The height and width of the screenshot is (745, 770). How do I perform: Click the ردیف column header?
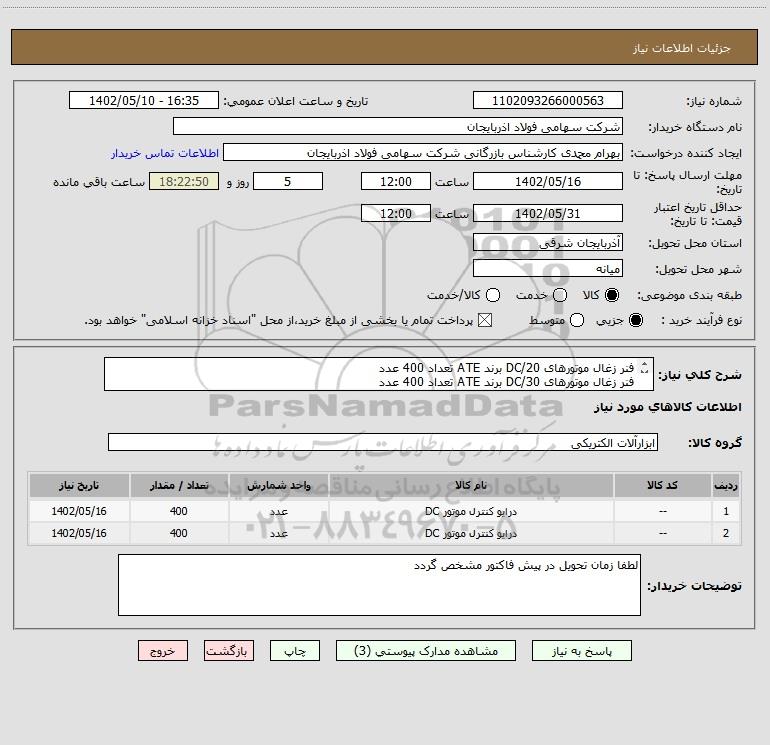click(726, 485)
